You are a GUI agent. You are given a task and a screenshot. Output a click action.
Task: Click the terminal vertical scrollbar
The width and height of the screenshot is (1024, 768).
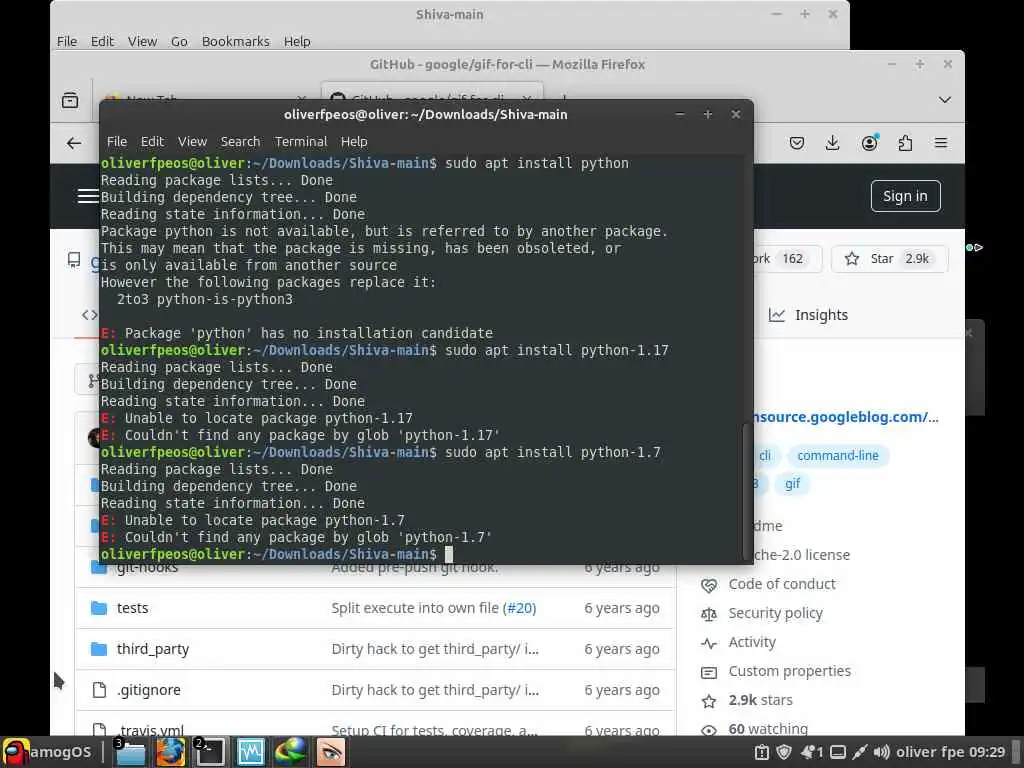[x=748, y=491]
